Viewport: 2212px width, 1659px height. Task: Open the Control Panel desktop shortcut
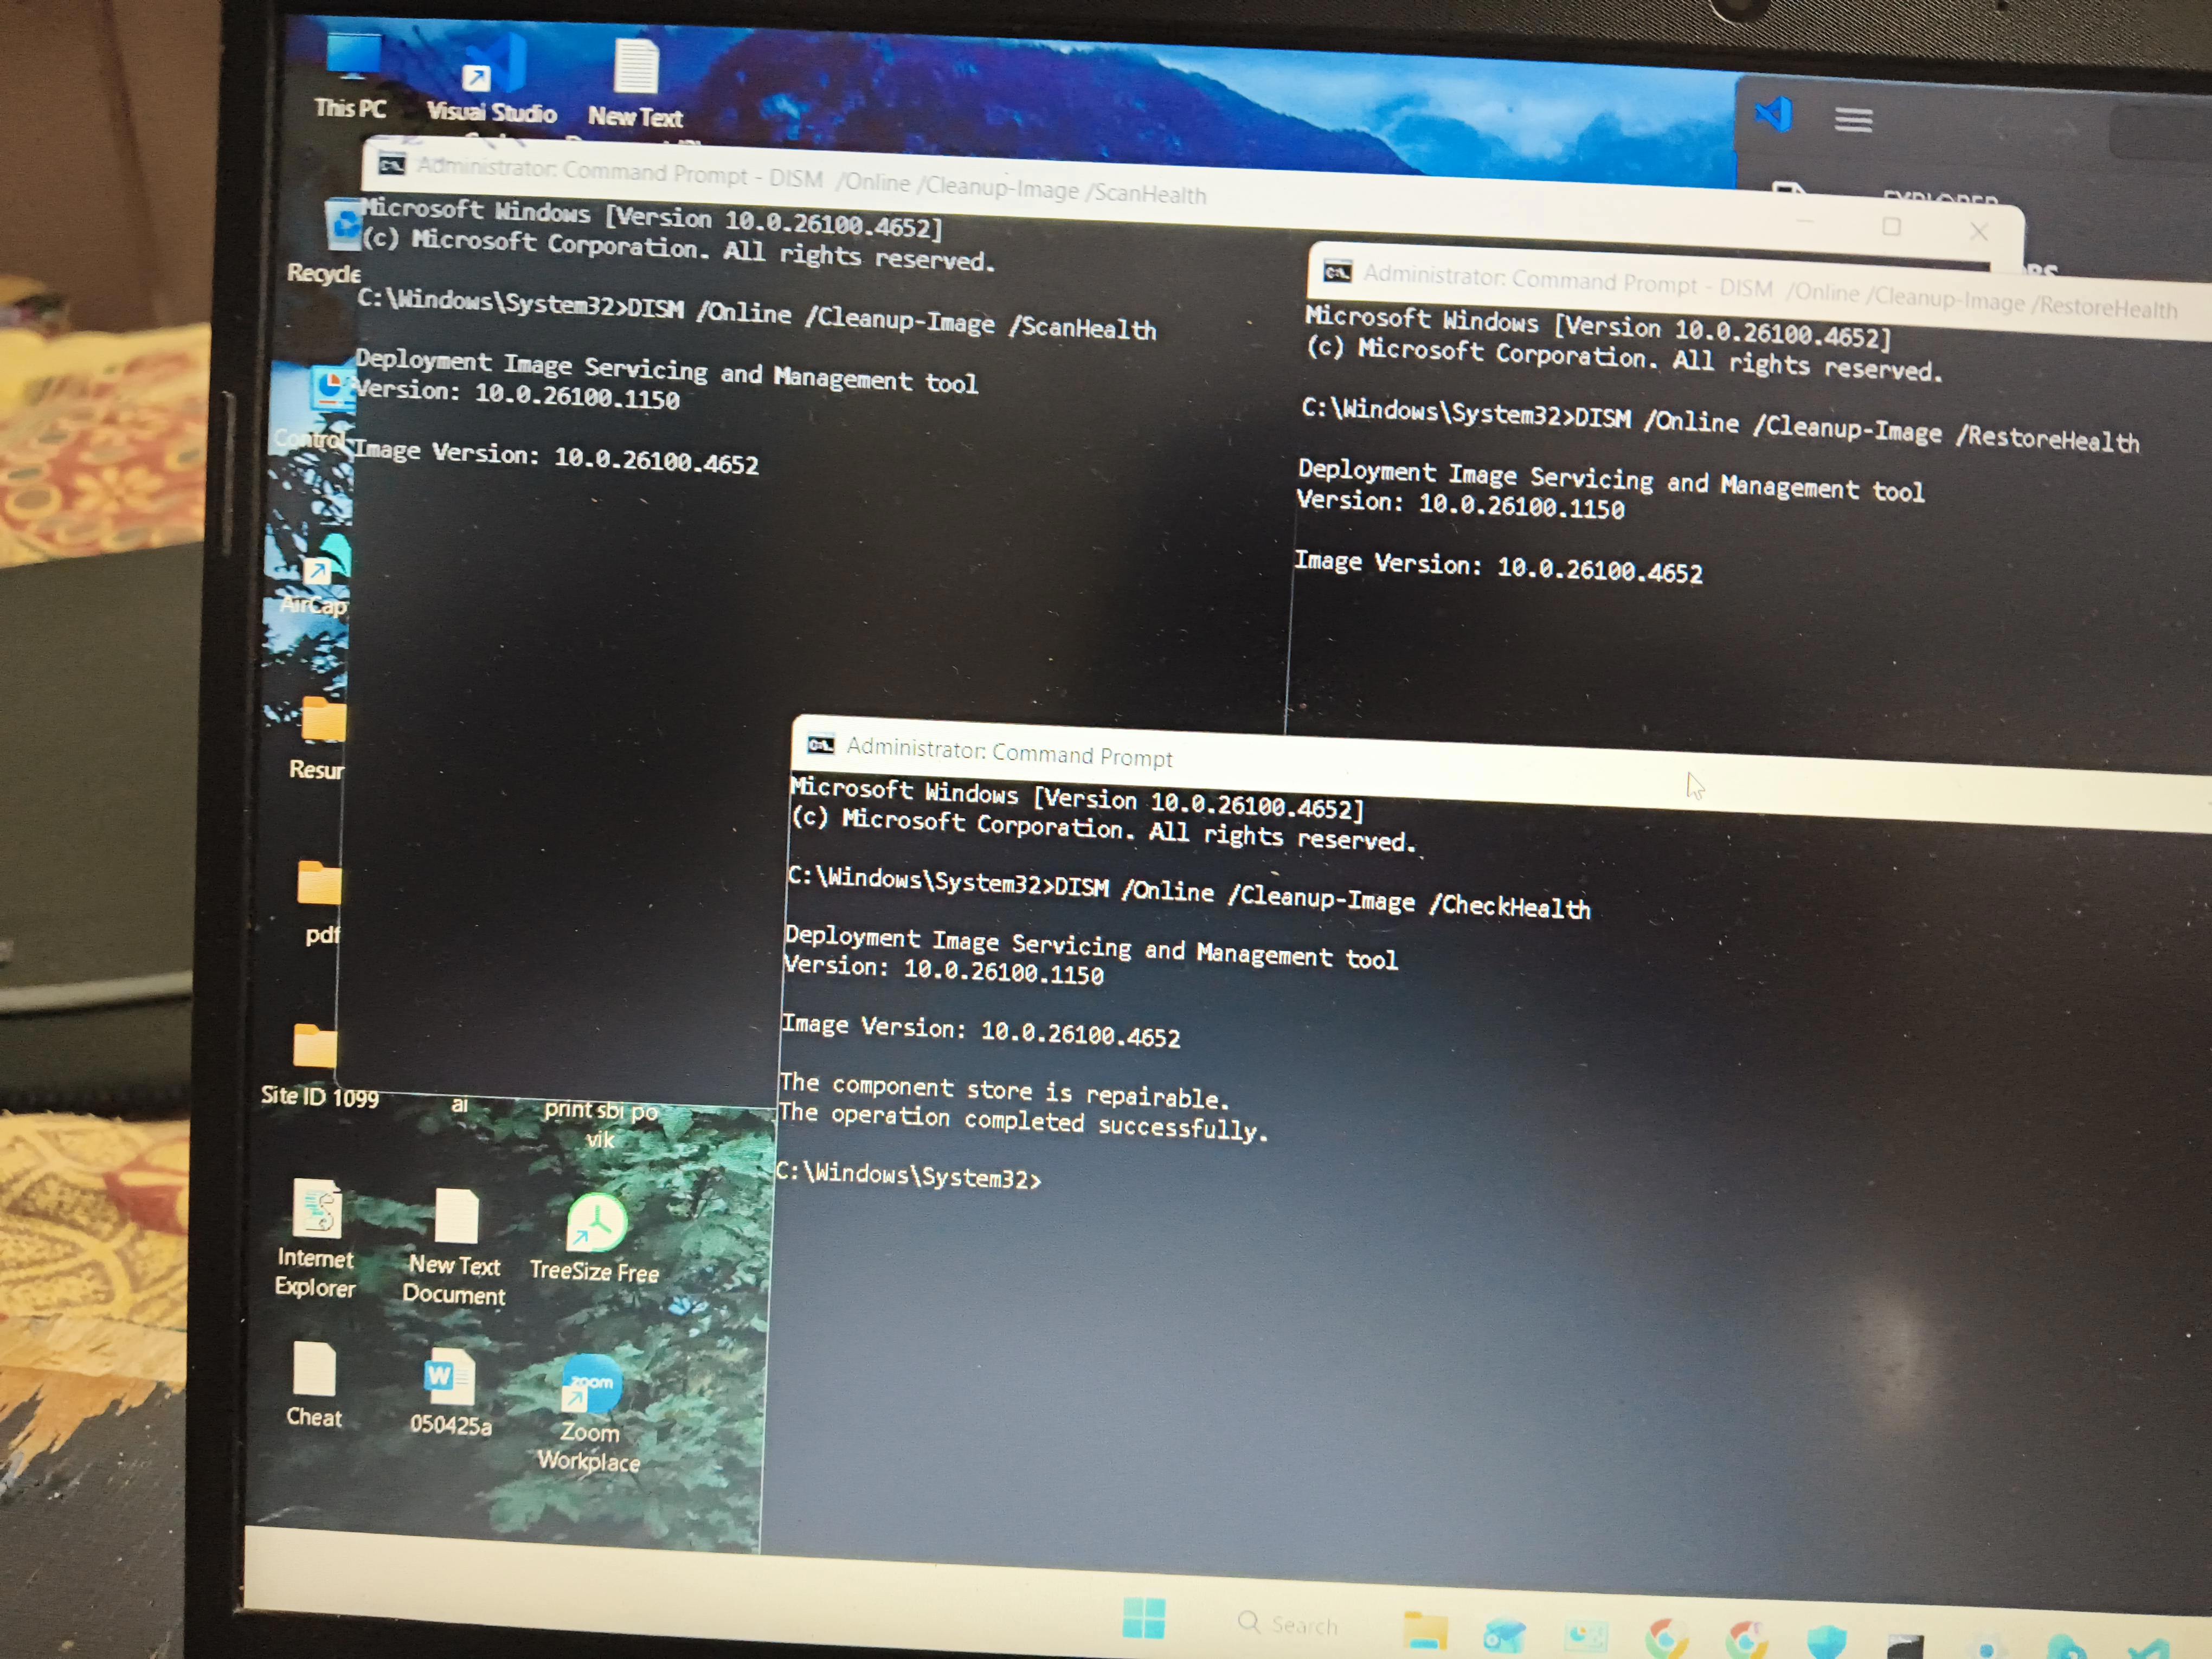tap(318, 408)
